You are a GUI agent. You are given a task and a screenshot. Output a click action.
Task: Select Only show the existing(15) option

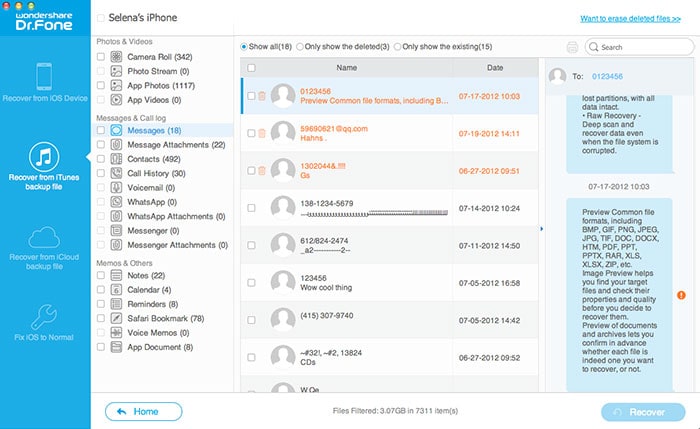(397, 46)
